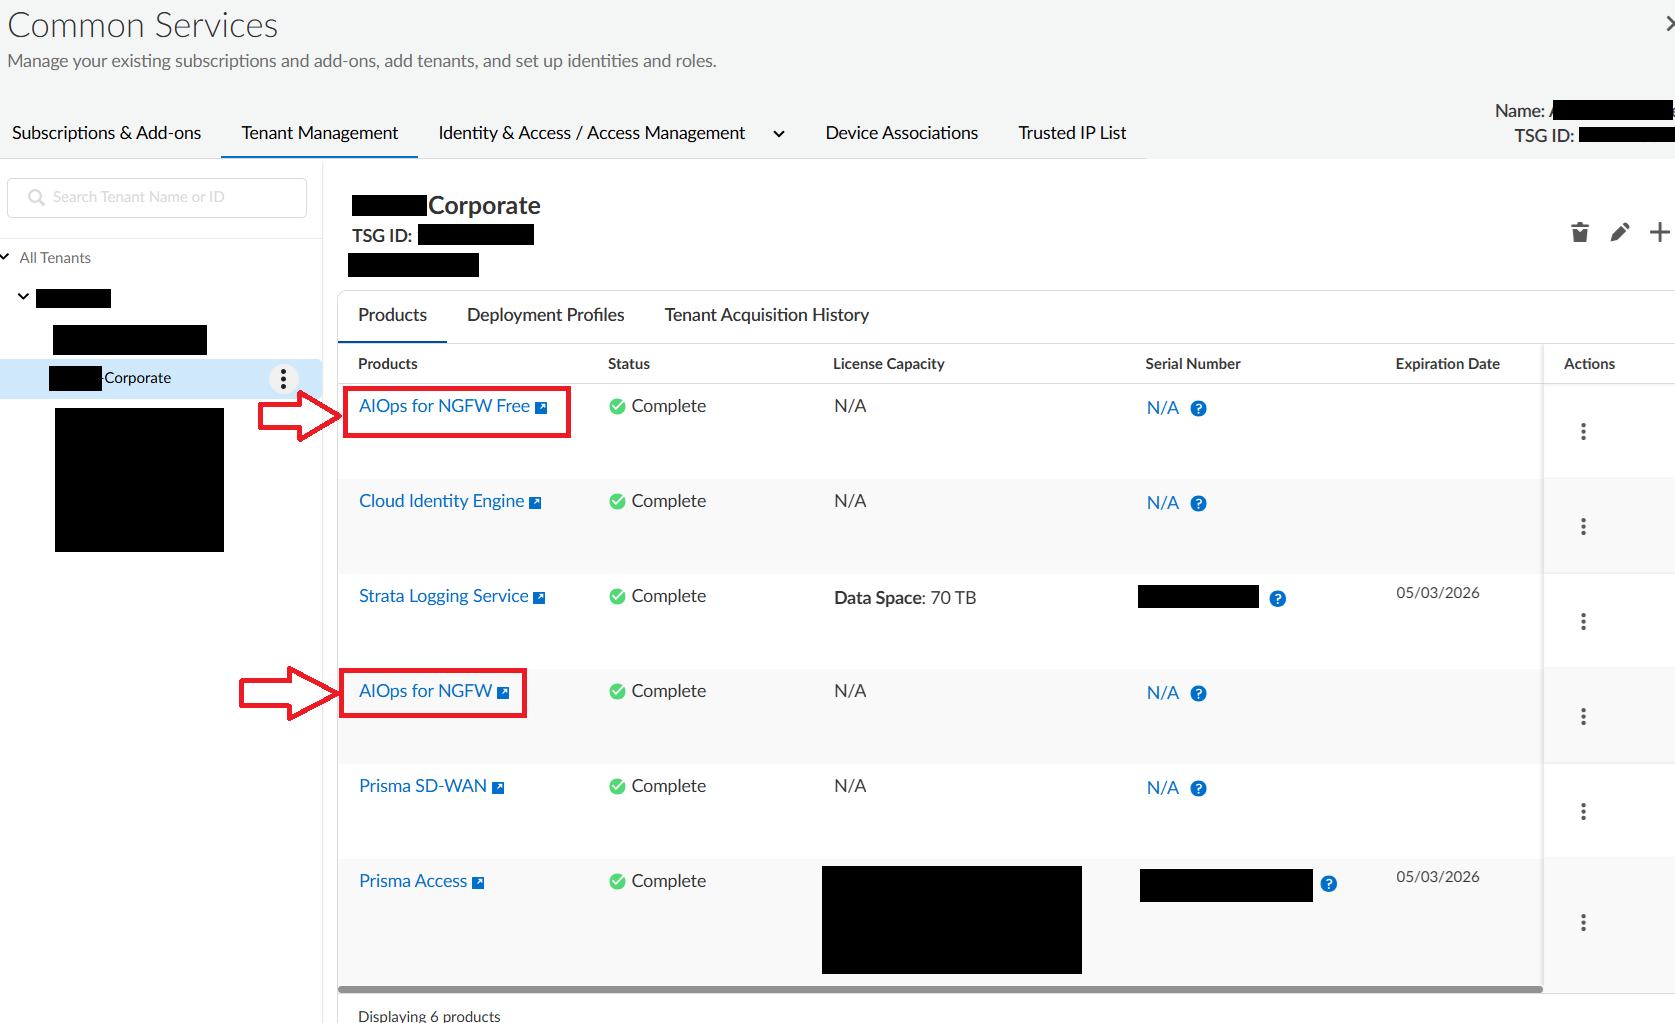Open the Corporate tenant kebab menu
This screenshot has width=1675, height=1023.
(x=284, y=378)
